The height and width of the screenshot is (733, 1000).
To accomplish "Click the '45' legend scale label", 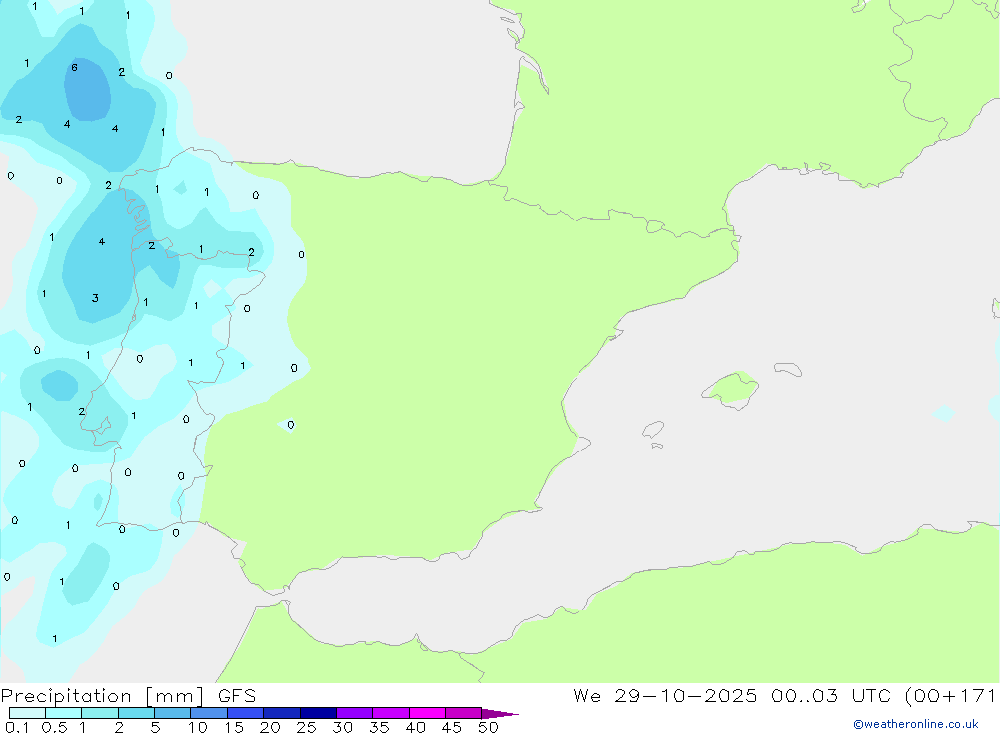I will pyautogui.click(x=452, y=727).
